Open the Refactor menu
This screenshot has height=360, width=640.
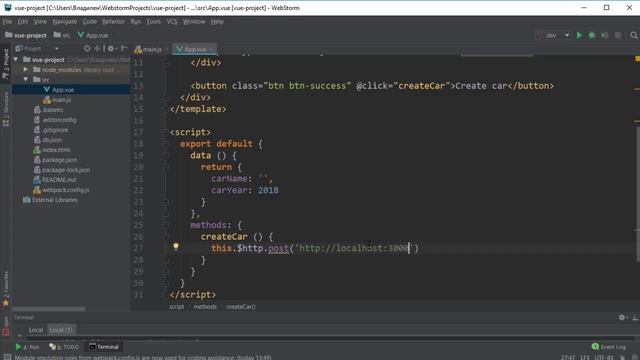pyautogui.click(x=113, y=22)
